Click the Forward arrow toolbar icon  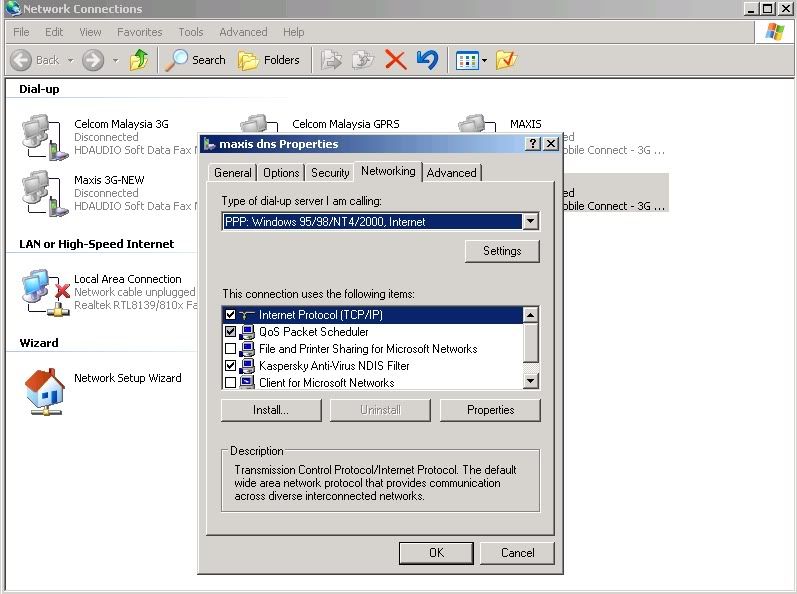pos(93,60)
